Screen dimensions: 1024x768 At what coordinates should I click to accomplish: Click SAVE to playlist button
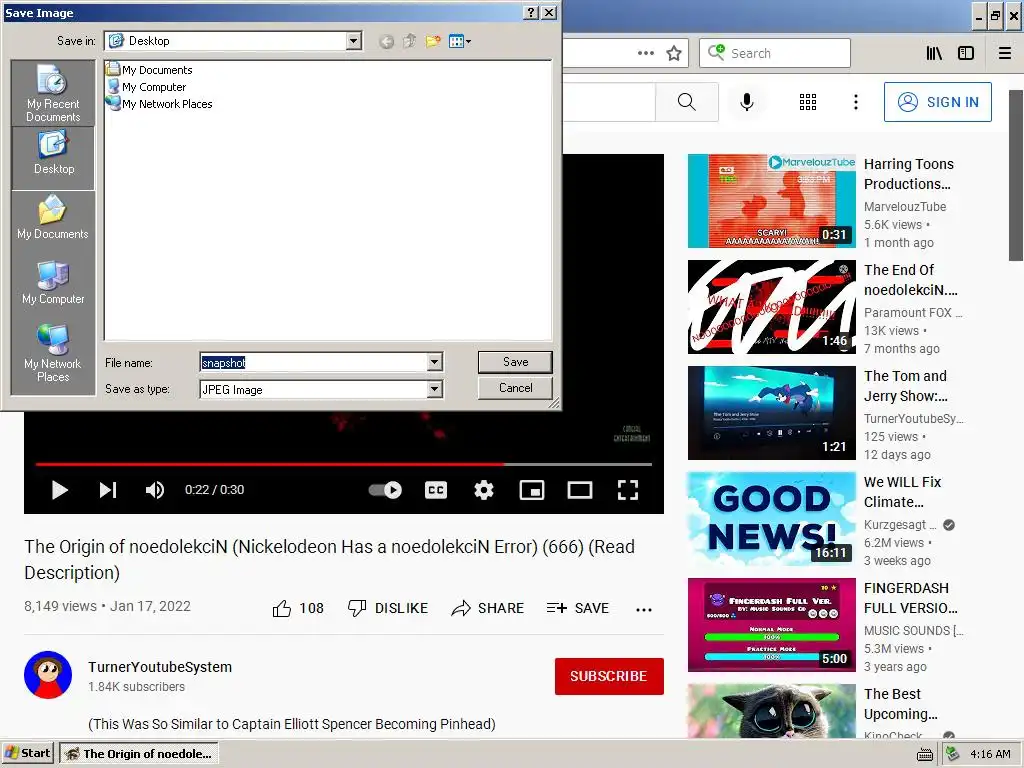point(578,608)
